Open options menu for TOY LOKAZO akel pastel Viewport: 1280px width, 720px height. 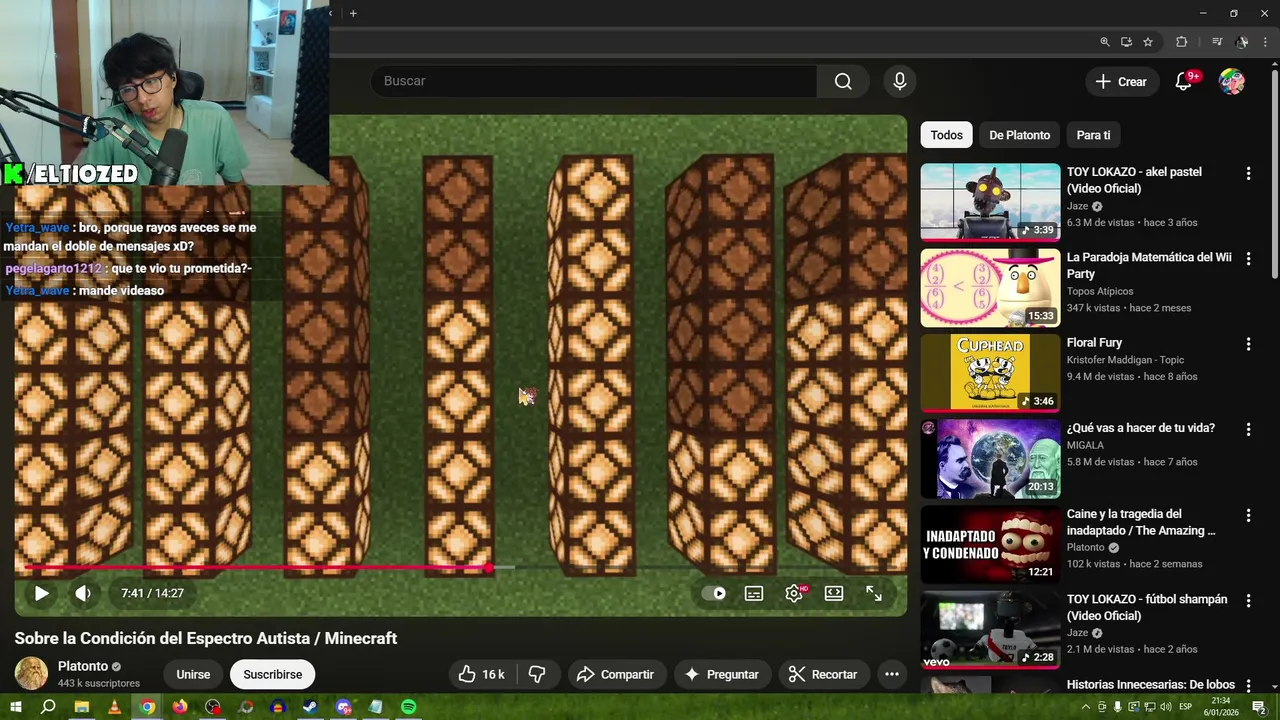click(x=1248, y=174)
